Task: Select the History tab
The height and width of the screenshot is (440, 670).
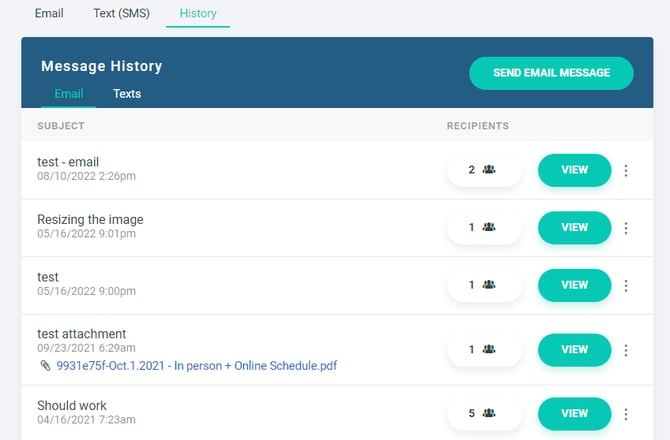Action: coord(198,14)
